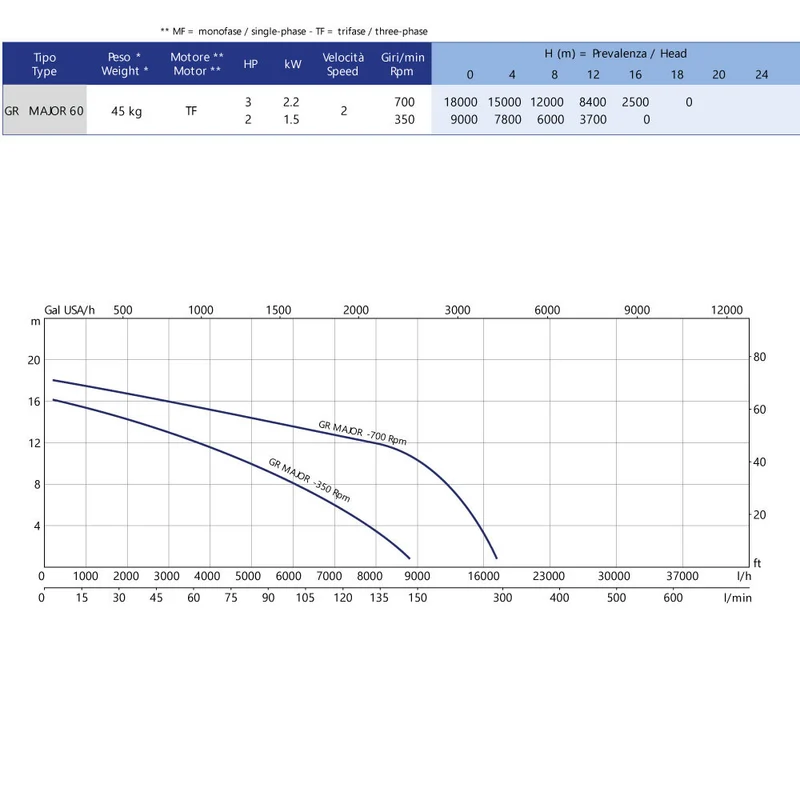Click the Giri/min Rpm column header
800x800 pixels.
[x=403, y=64]
